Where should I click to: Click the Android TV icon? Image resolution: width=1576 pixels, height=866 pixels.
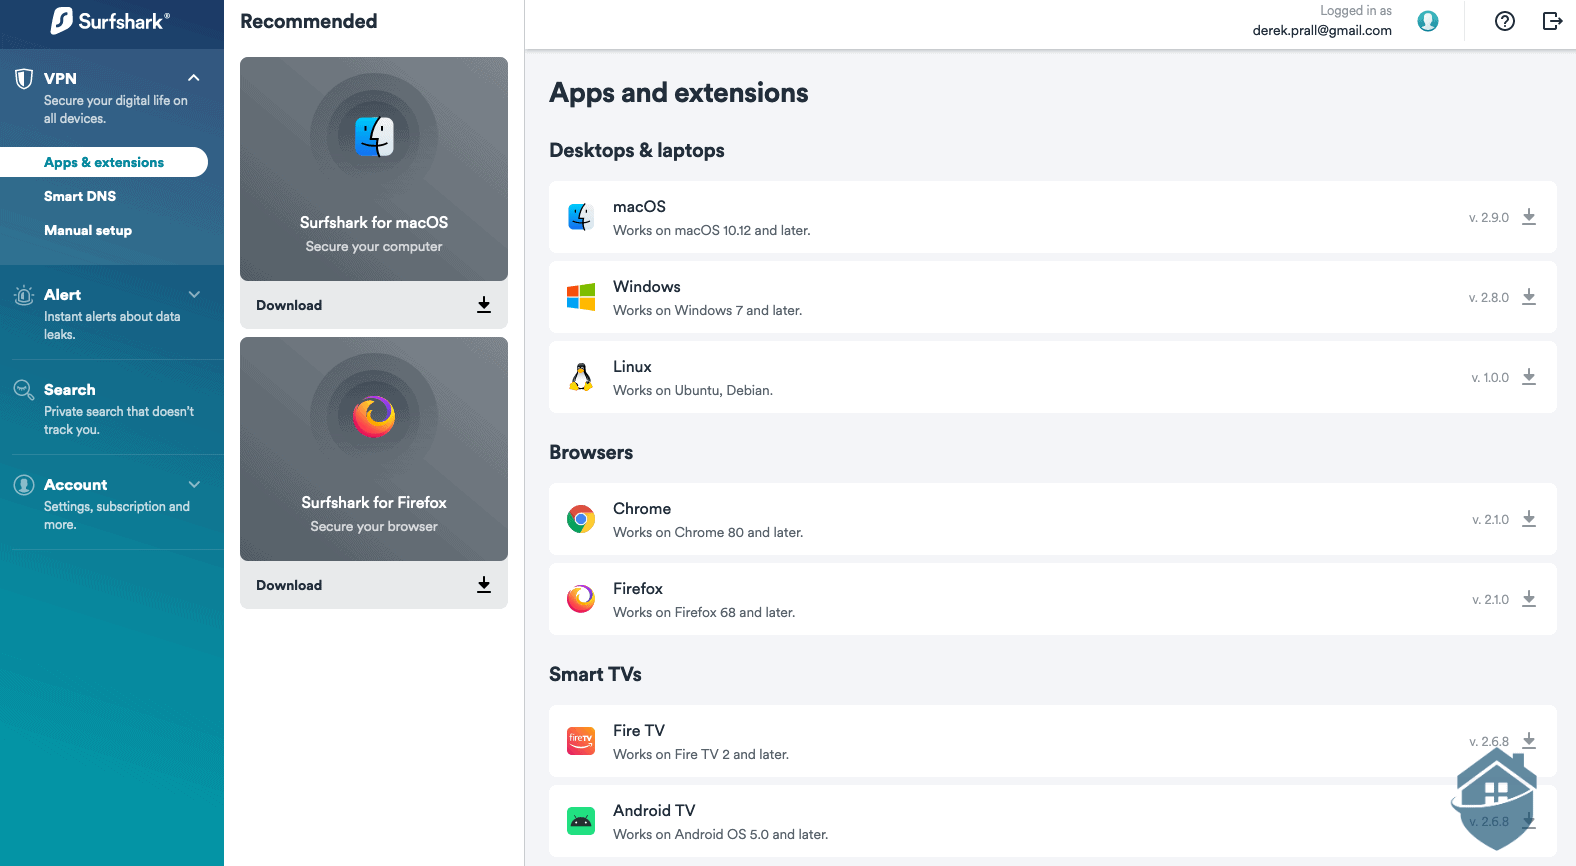(x=581, y=821)
